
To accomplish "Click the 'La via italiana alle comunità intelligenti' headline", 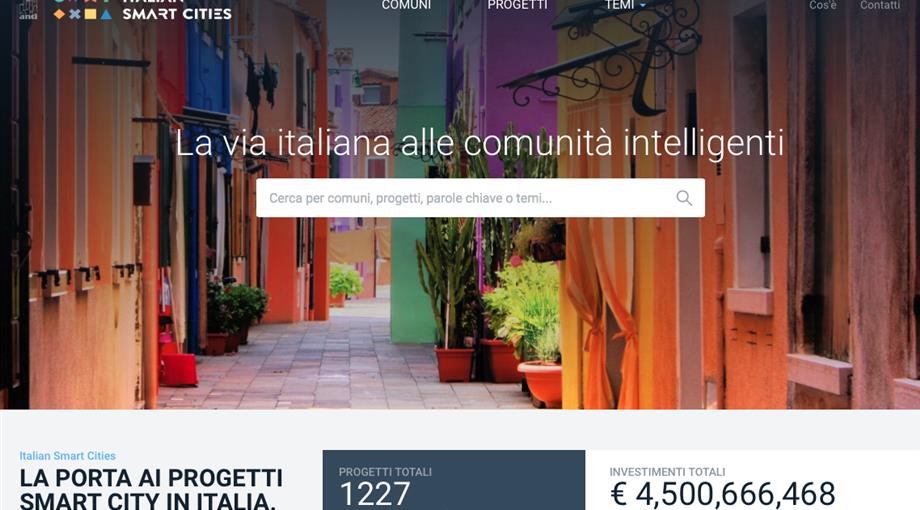I will click(479, 143).
